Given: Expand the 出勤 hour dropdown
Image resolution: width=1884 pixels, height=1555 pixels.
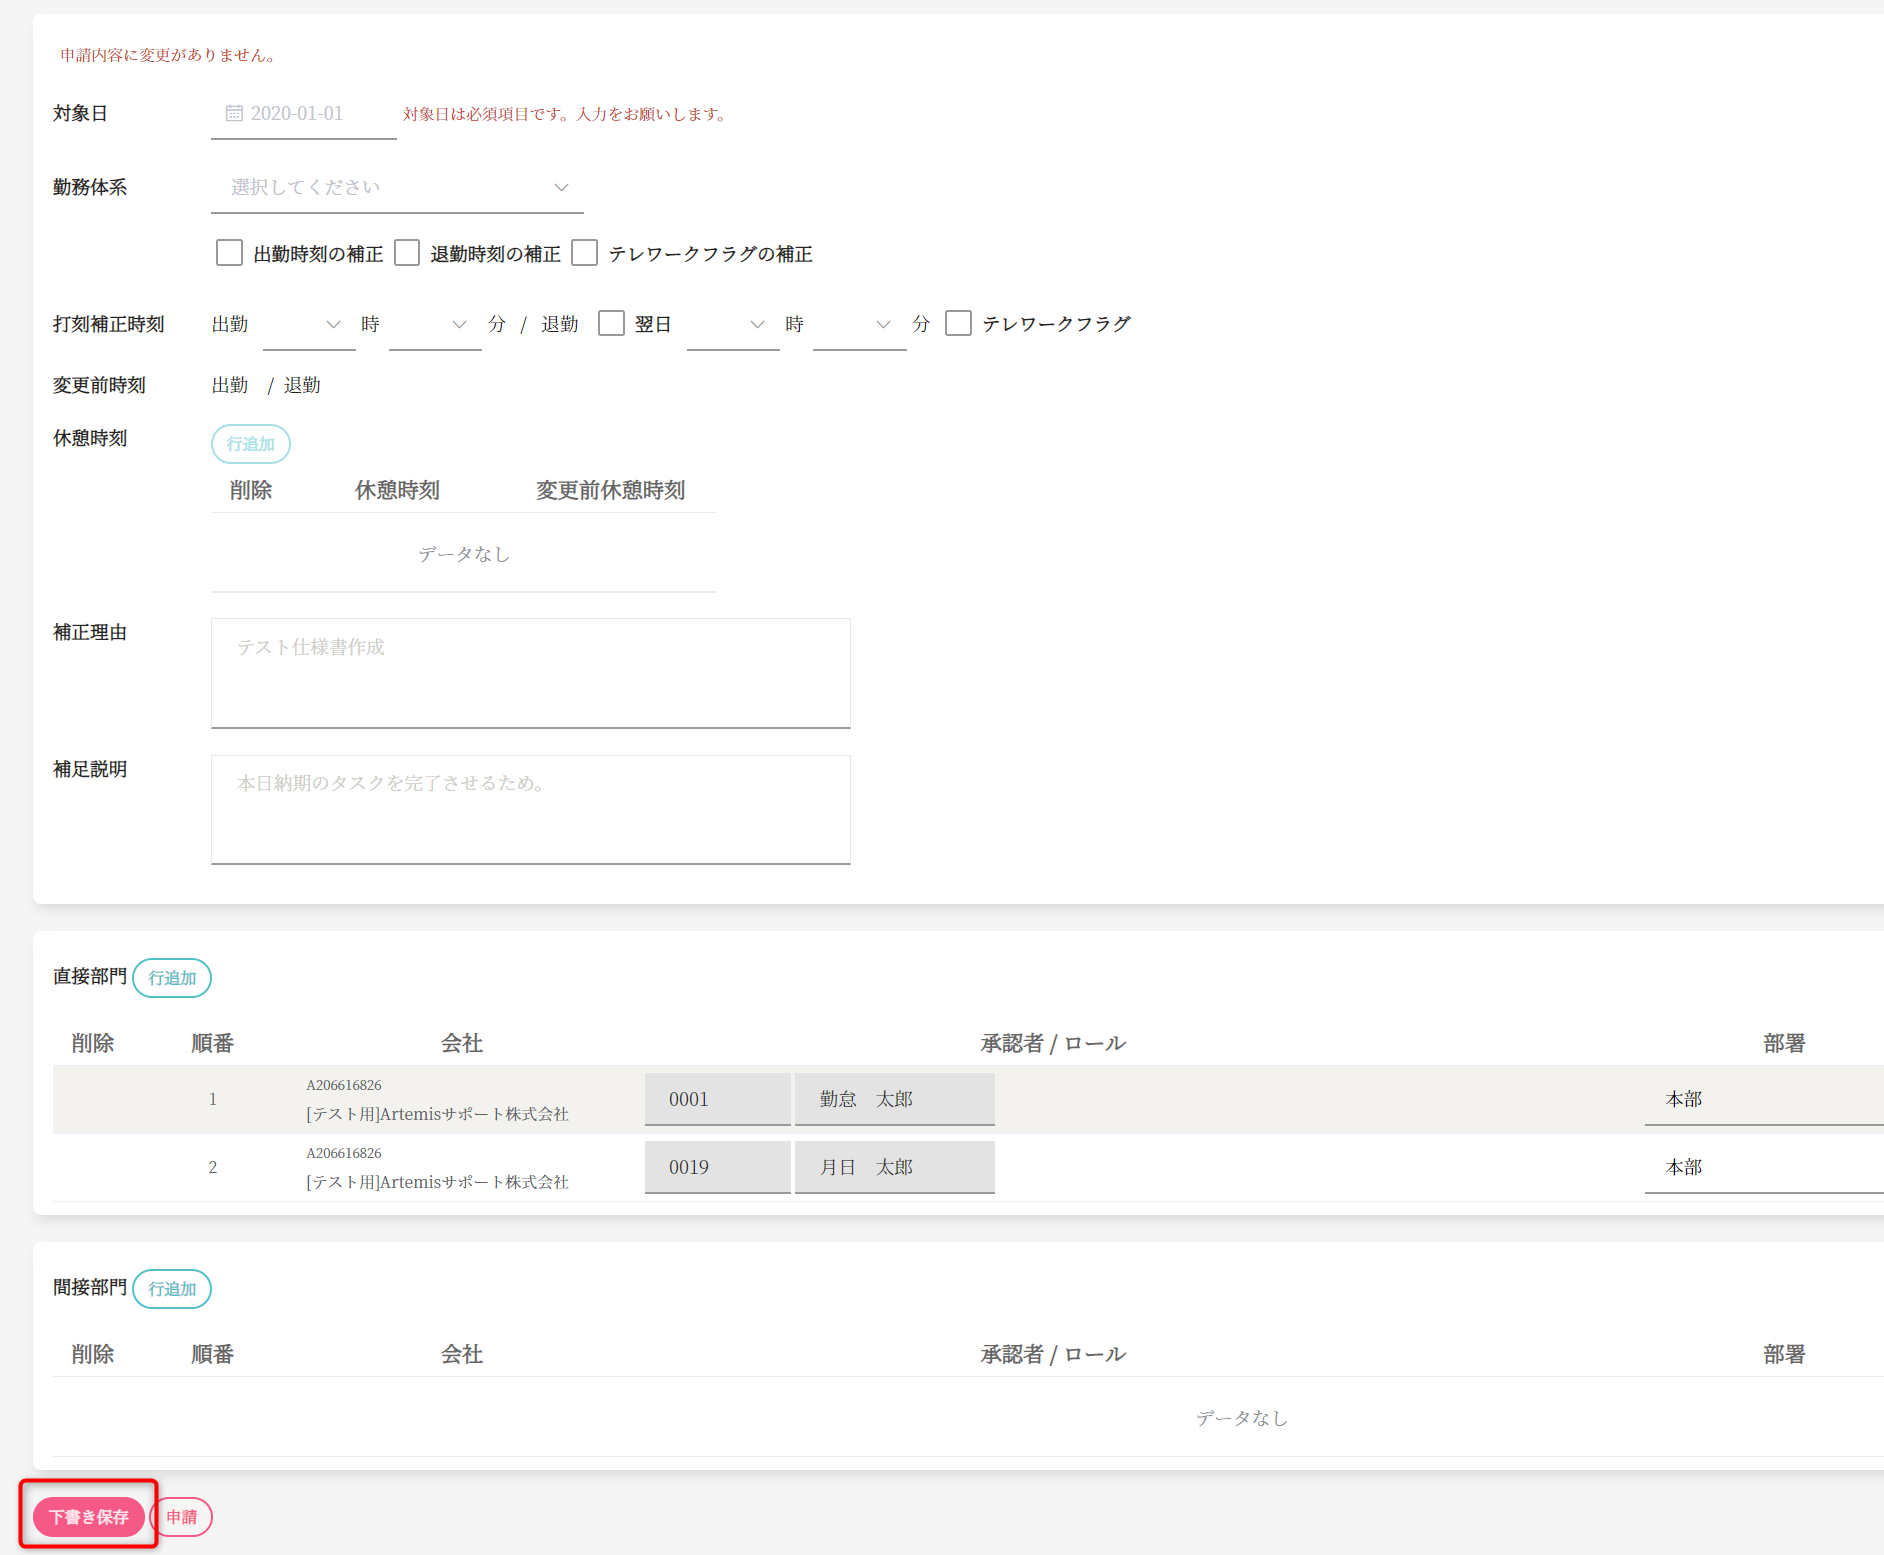Looking at the screenshot, I should (309, 325).
